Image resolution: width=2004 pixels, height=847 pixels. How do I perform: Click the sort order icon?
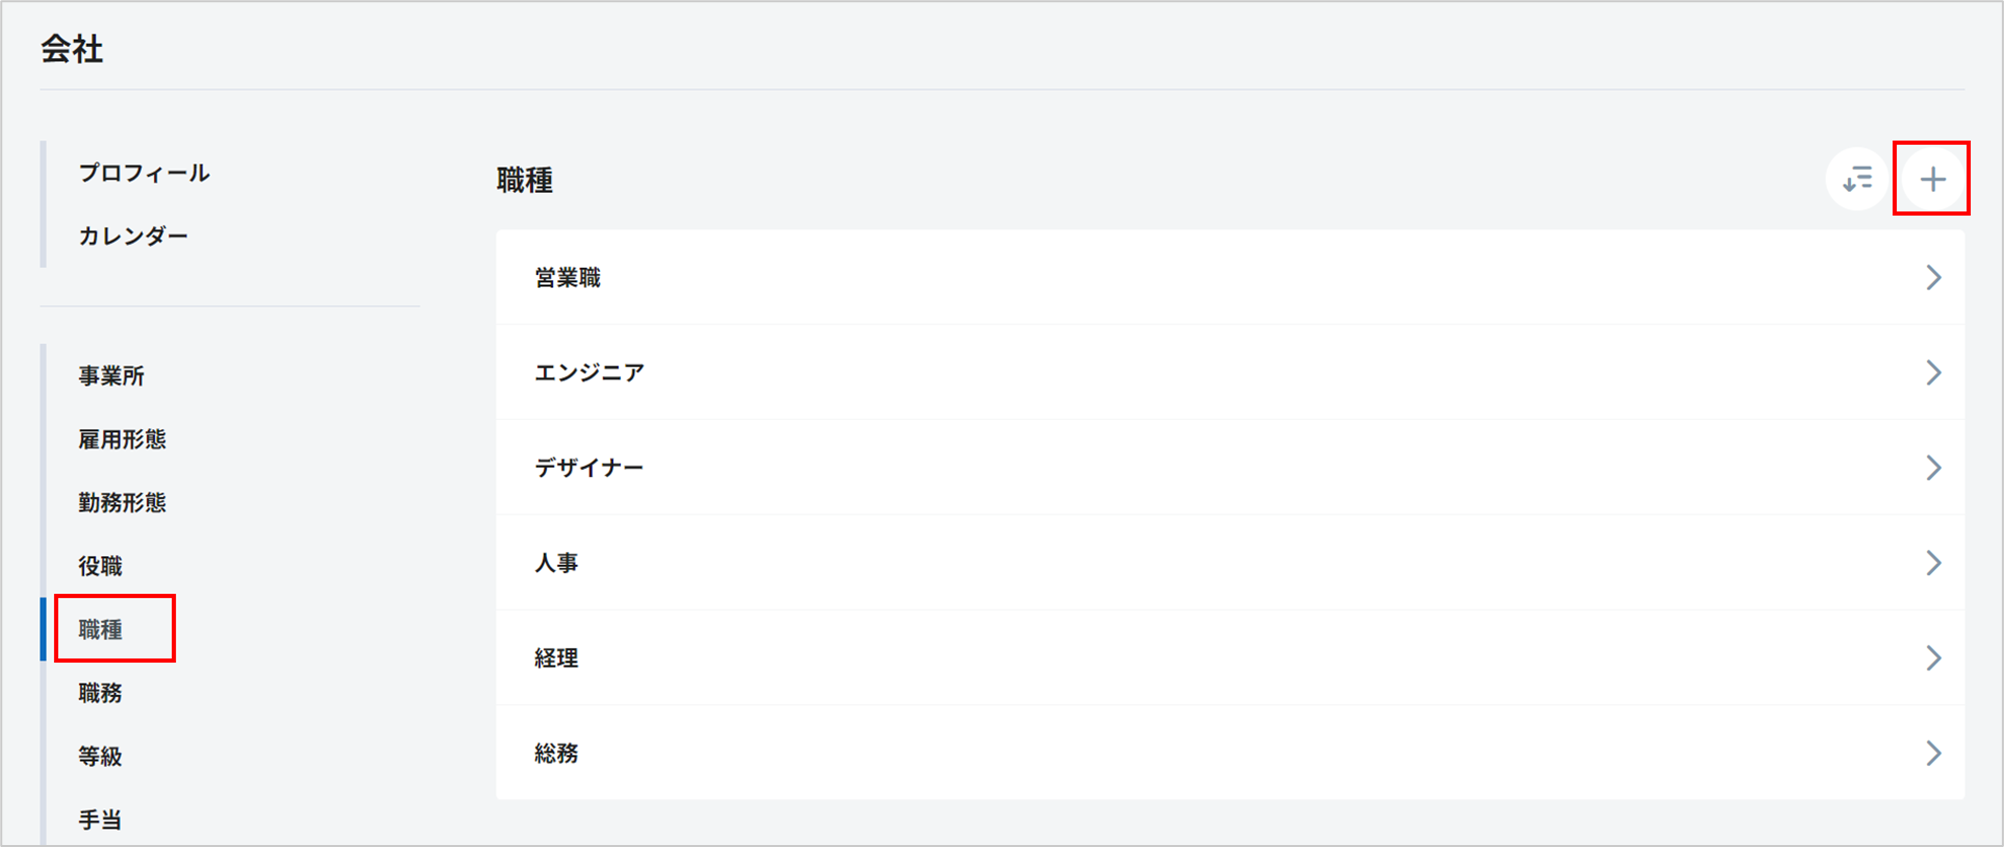1857,179
